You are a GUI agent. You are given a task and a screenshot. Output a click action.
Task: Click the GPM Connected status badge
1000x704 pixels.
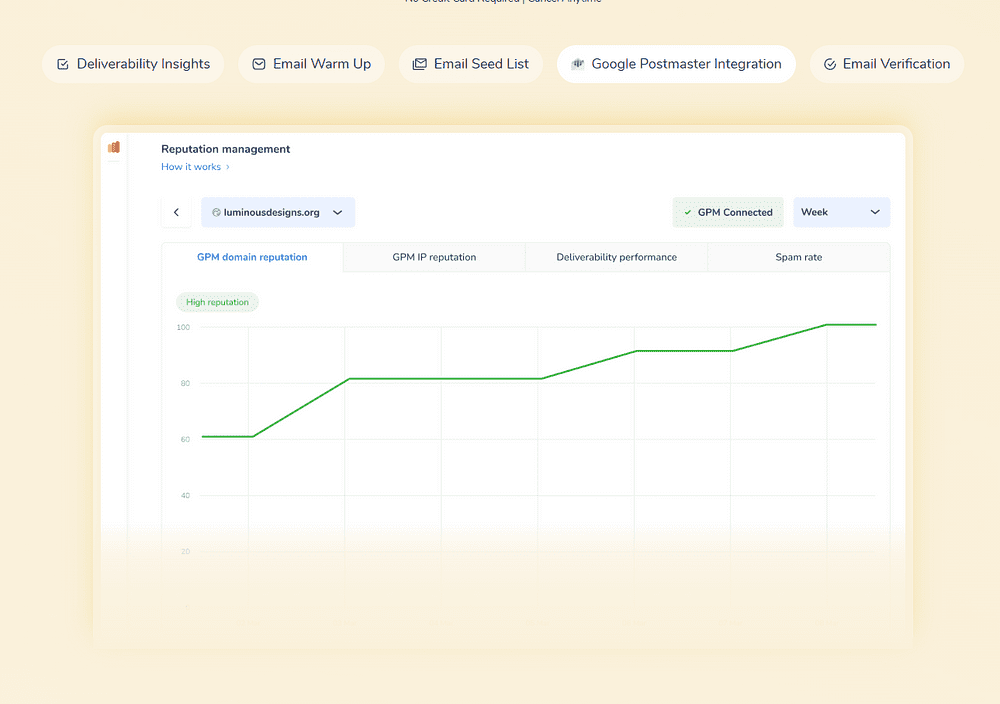click(x=728, y=212)
